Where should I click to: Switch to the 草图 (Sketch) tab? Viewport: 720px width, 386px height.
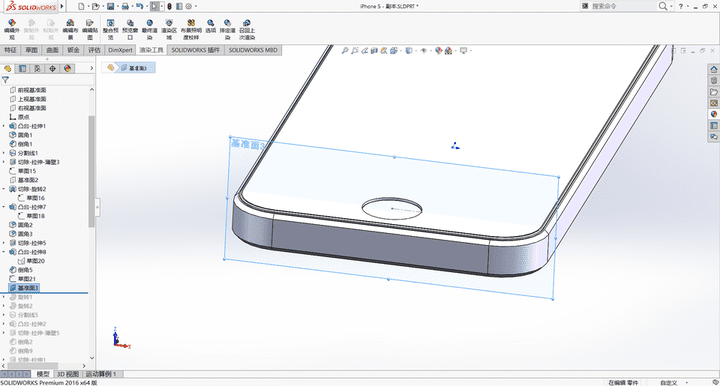[x=31, y=50]
